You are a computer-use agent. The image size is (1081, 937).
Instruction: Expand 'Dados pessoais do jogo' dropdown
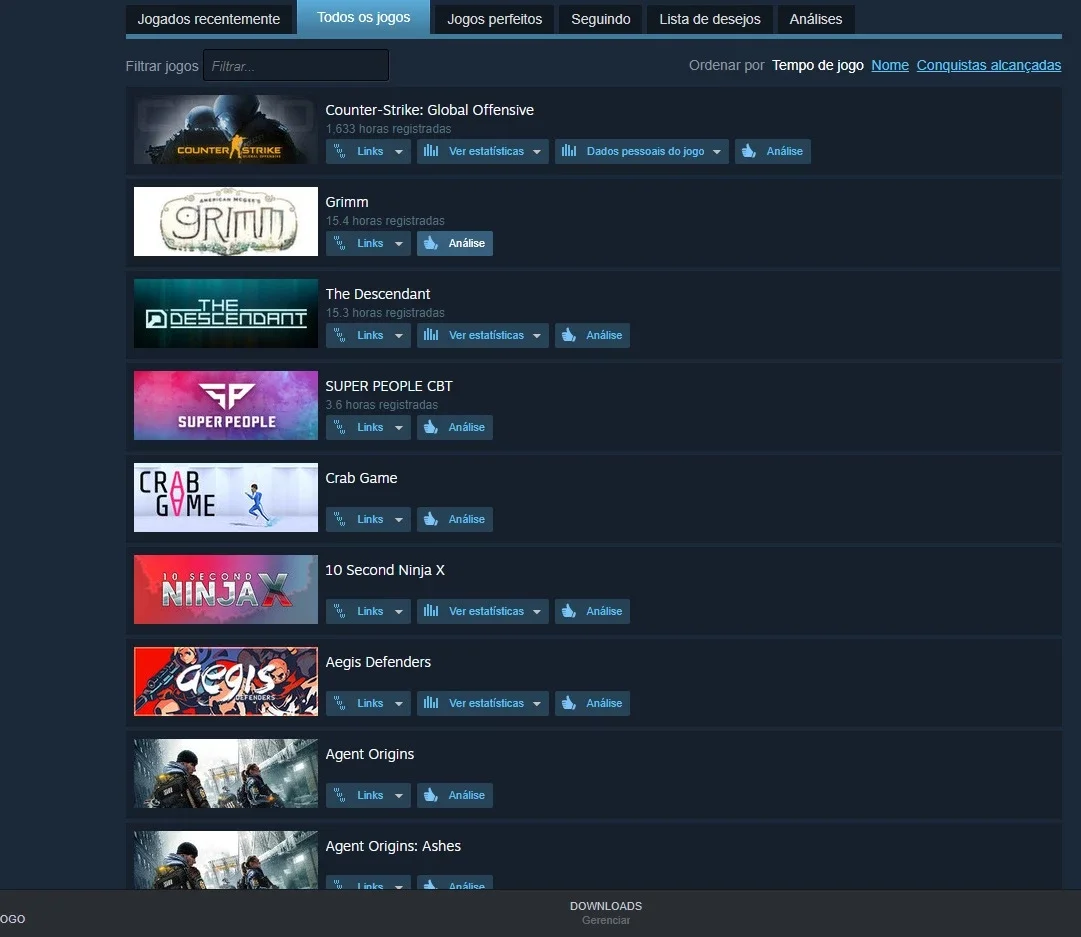[641, 151]
